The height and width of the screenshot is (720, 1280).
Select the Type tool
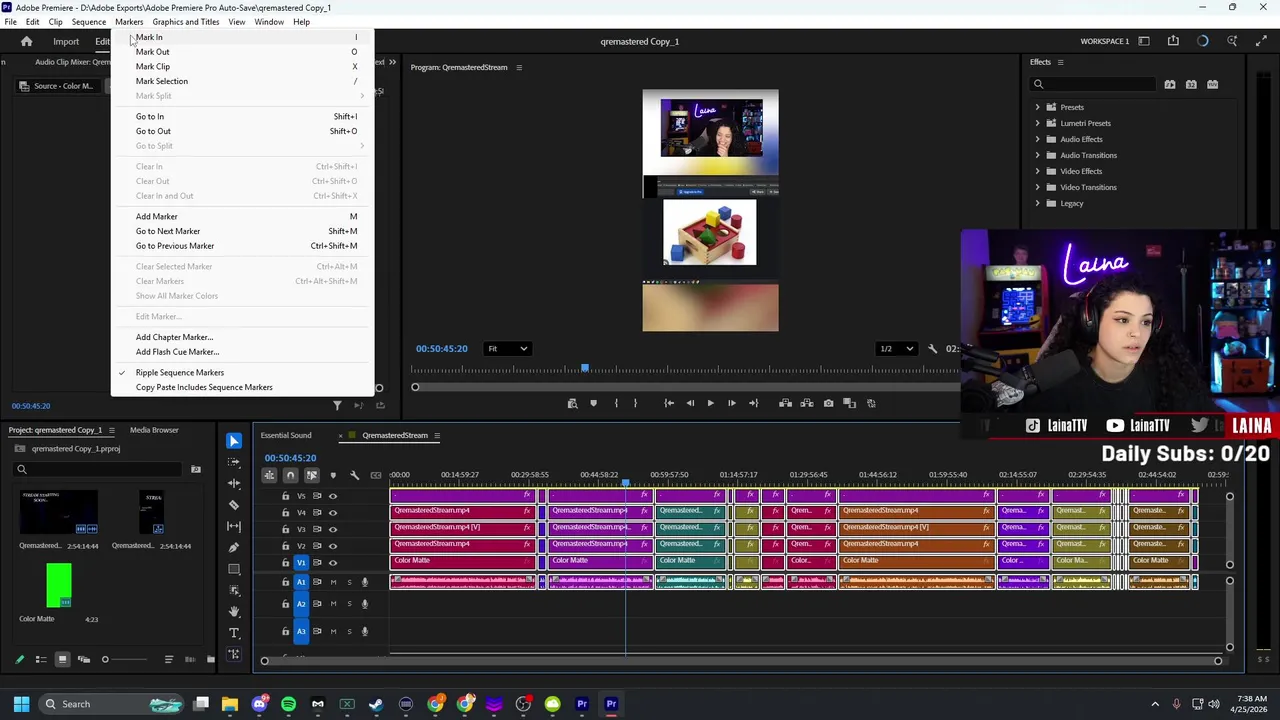234,633
